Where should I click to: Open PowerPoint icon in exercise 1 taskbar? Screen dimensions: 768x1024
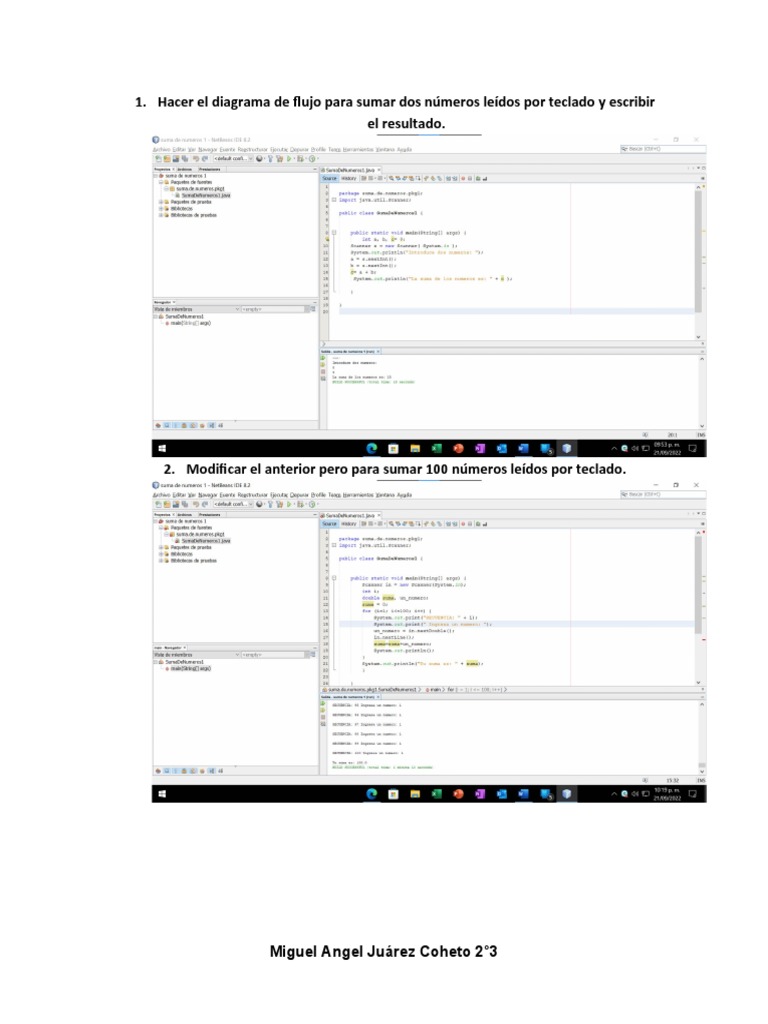pyautogui.click(x=458, y=448)
